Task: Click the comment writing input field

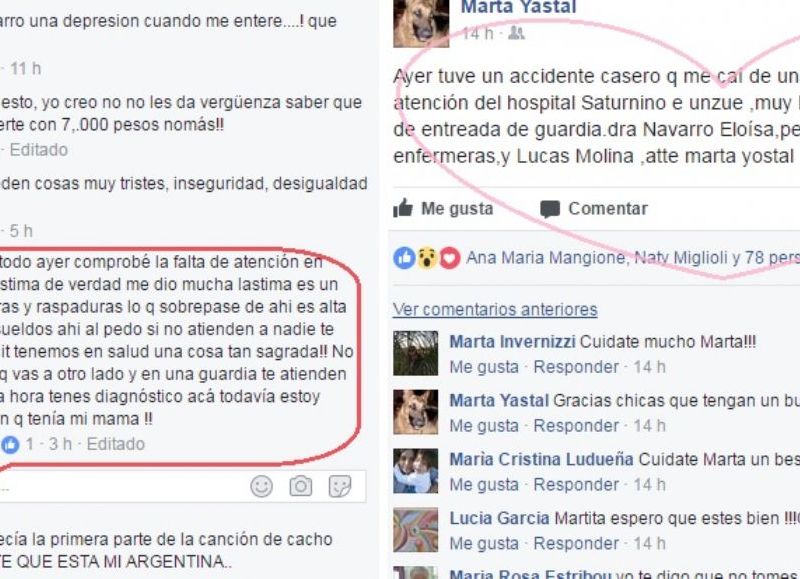Action: [122, 486]
